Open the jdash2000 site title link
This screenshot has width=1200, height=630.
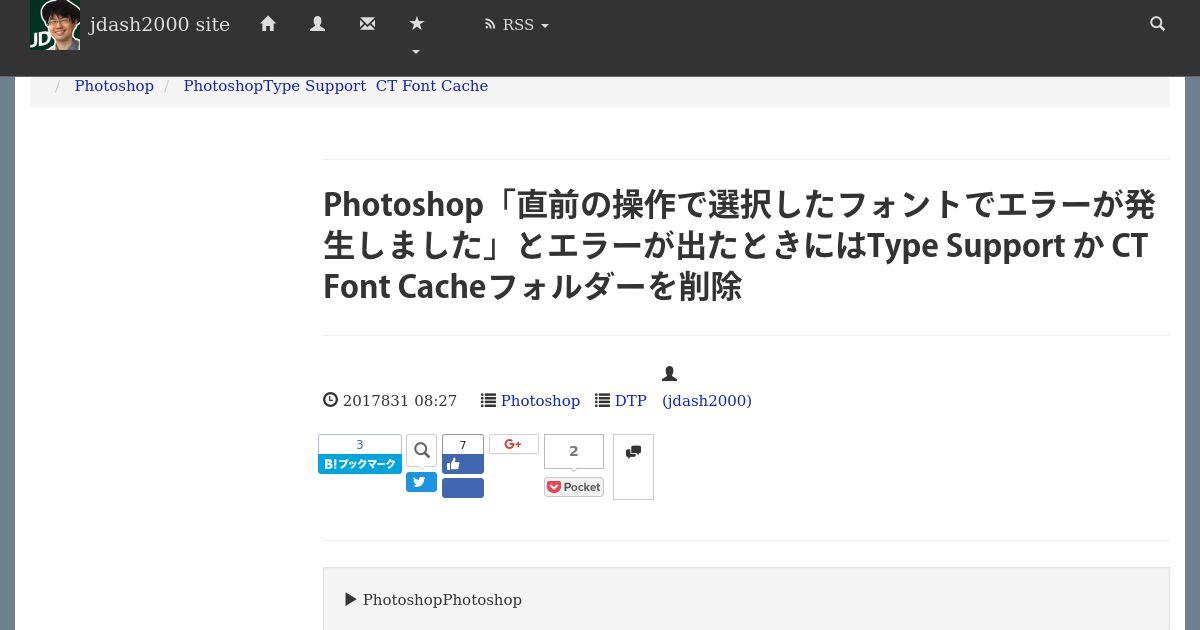pos(160,25)
